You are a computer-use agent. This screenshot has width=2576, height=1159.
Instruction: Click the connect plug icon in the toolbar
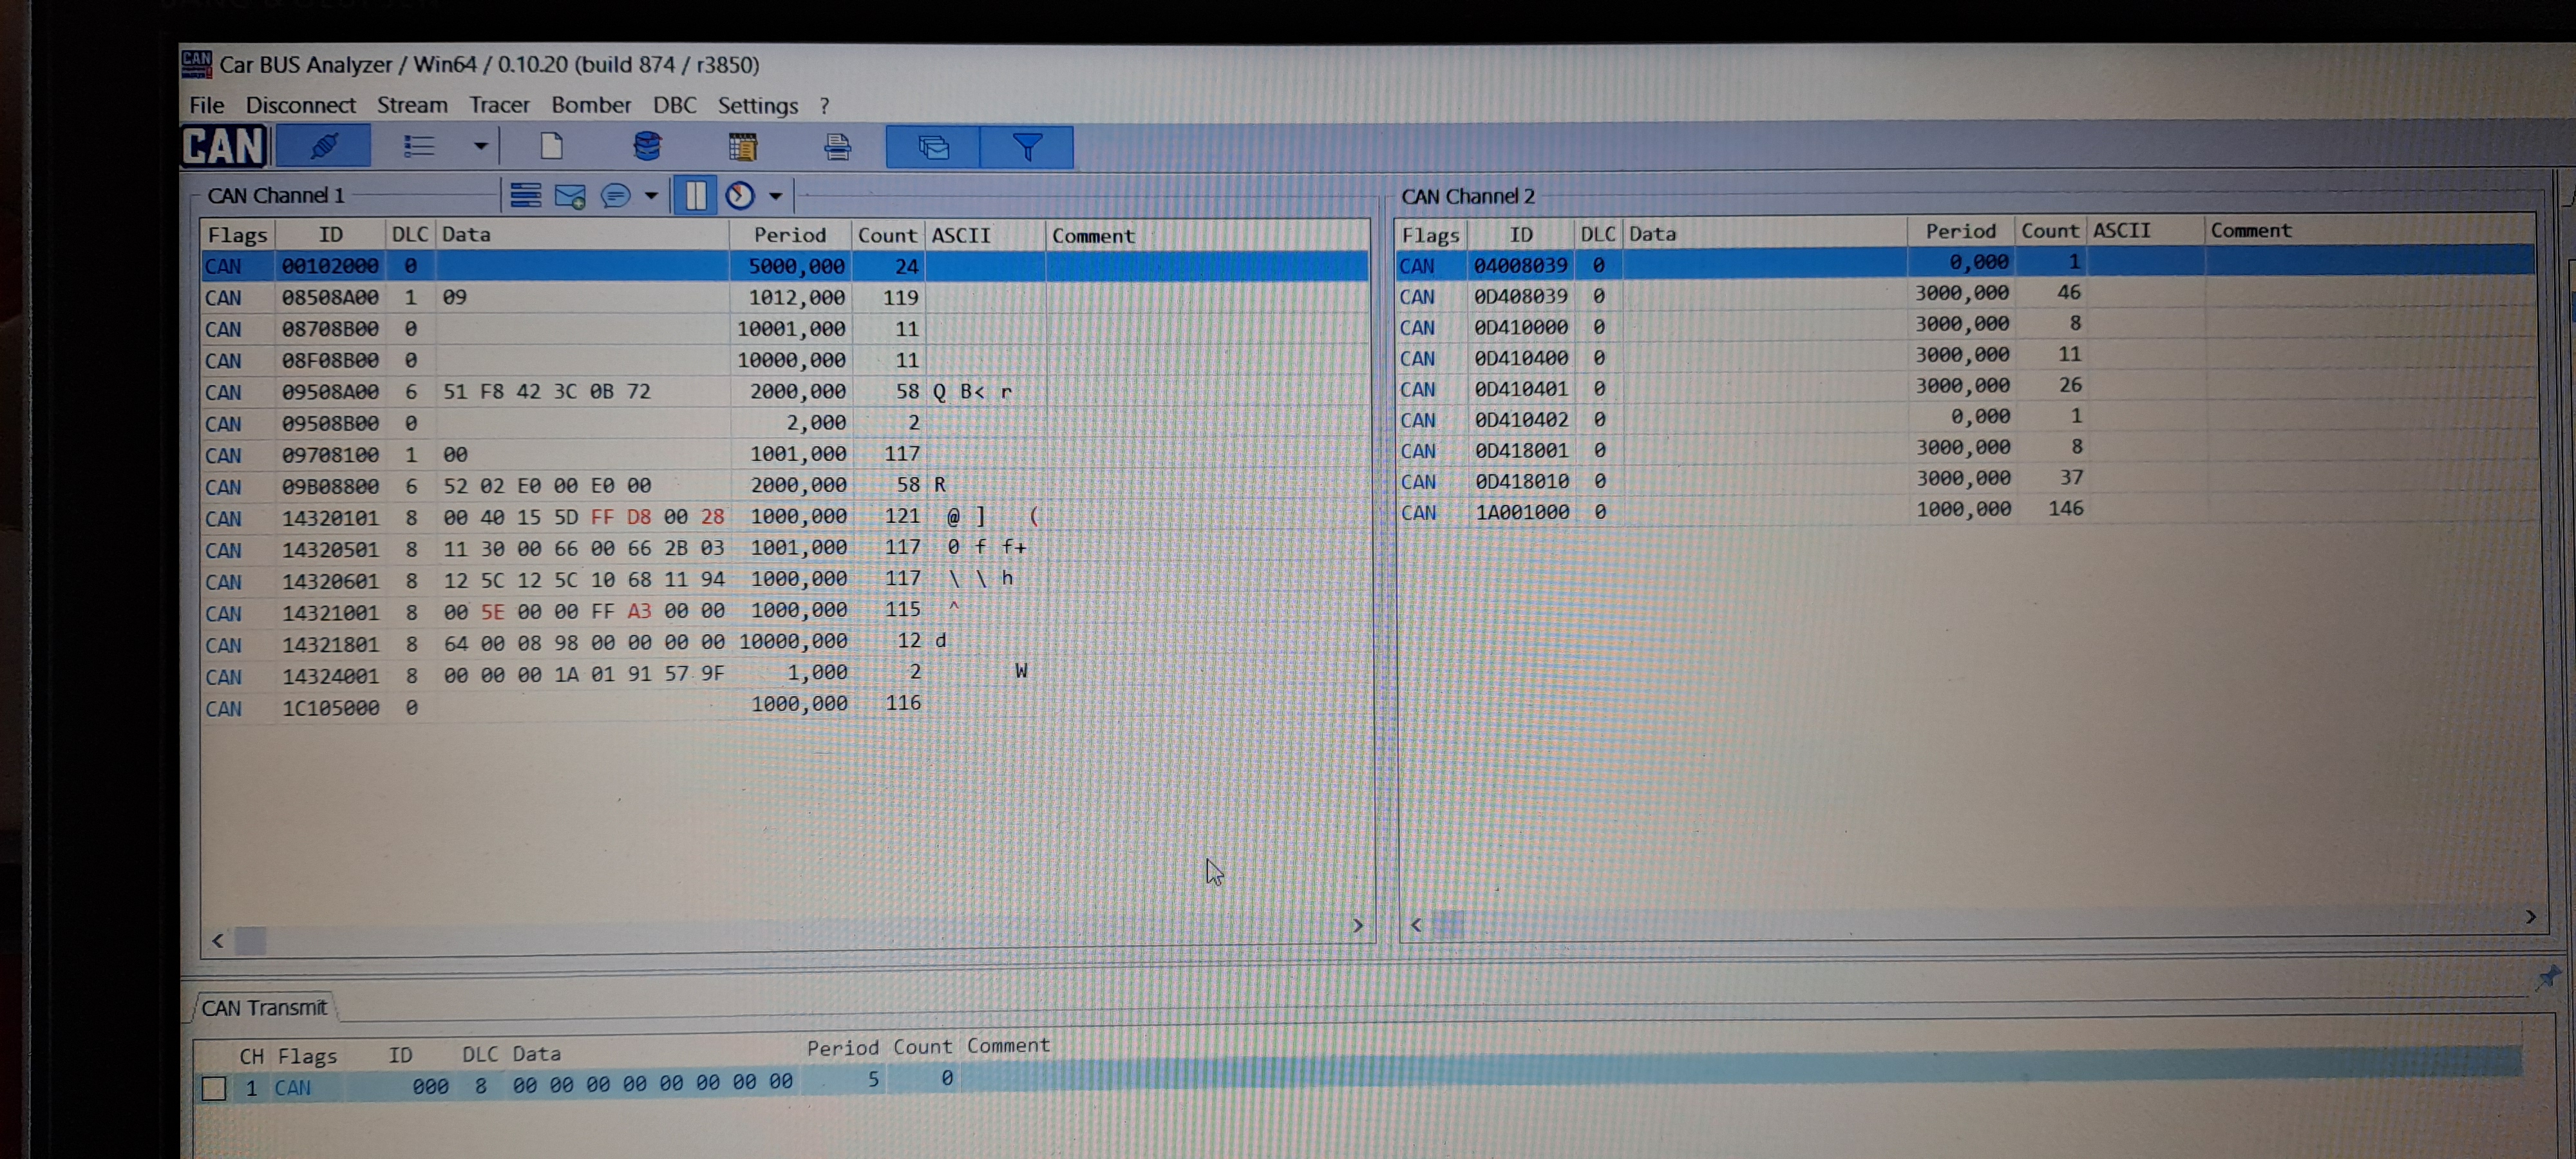click(x=323, y=147)
